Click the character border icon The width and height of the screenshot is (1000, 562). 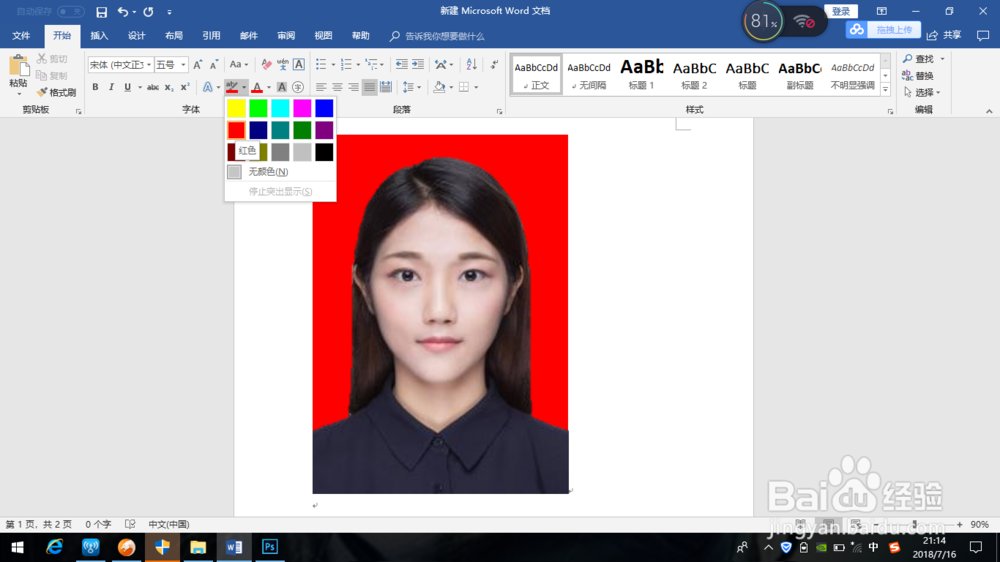[298, 64]
